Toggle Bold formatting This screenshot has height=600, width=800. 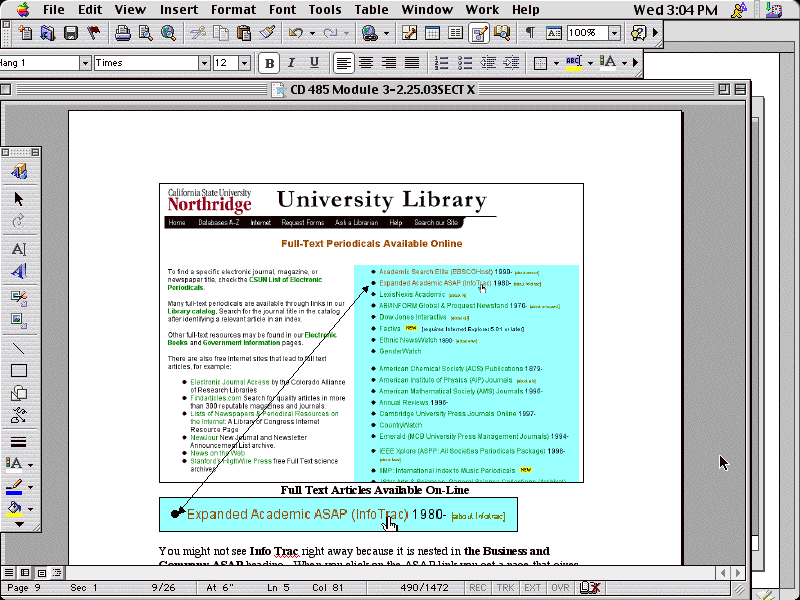click(269, 63)
